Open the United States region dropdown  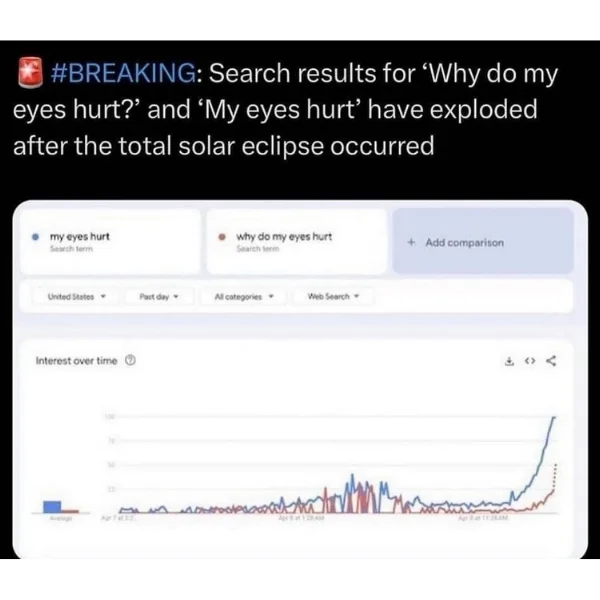pyautogui.click(x=77, y=297)
